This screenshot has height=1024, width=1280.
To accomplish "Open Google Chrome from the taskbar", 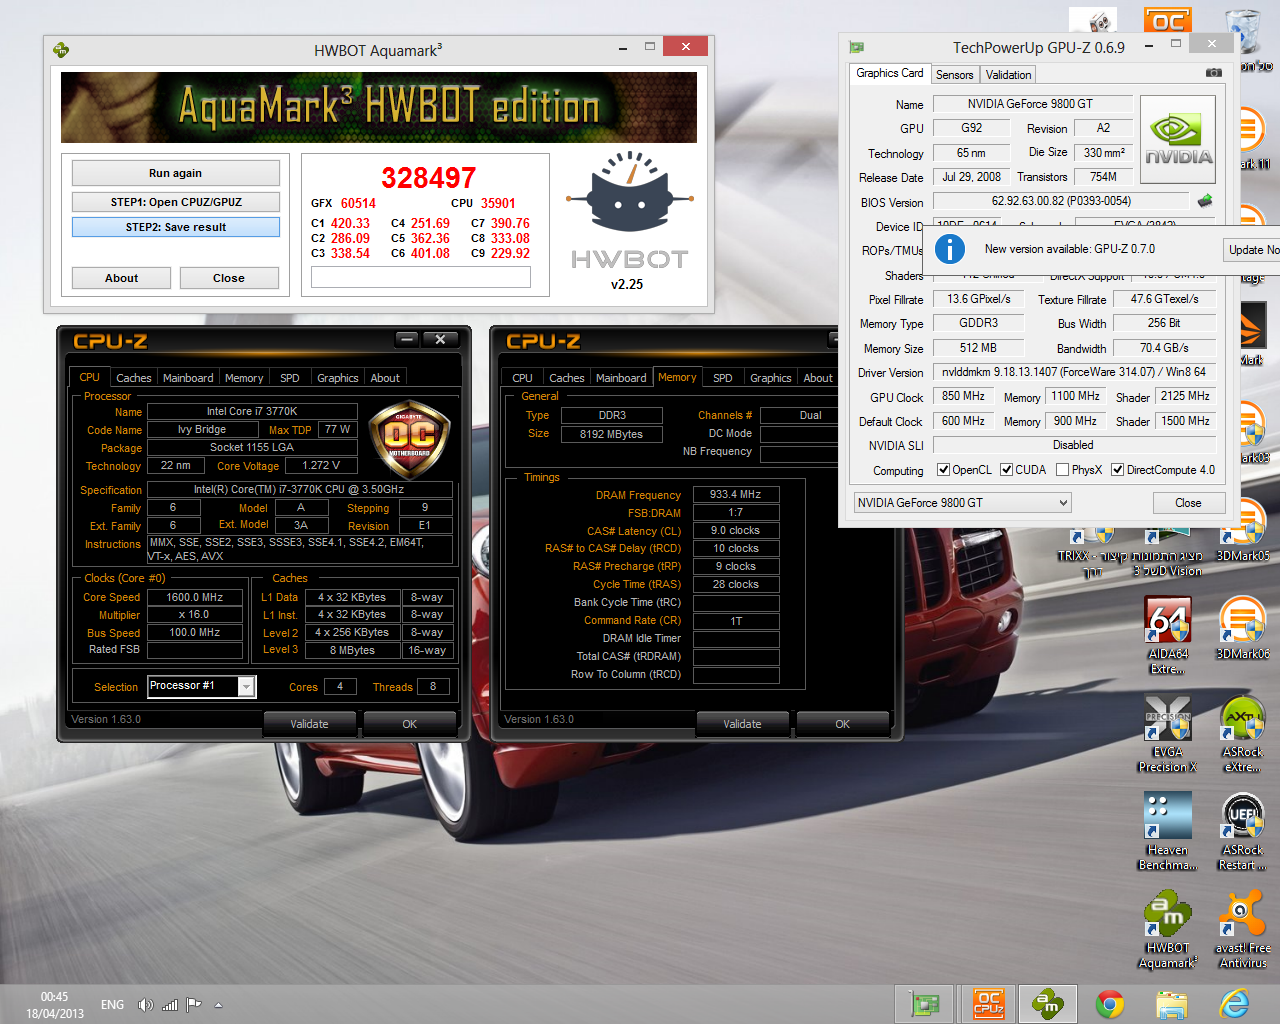I will click(x=1109, y=1004).
